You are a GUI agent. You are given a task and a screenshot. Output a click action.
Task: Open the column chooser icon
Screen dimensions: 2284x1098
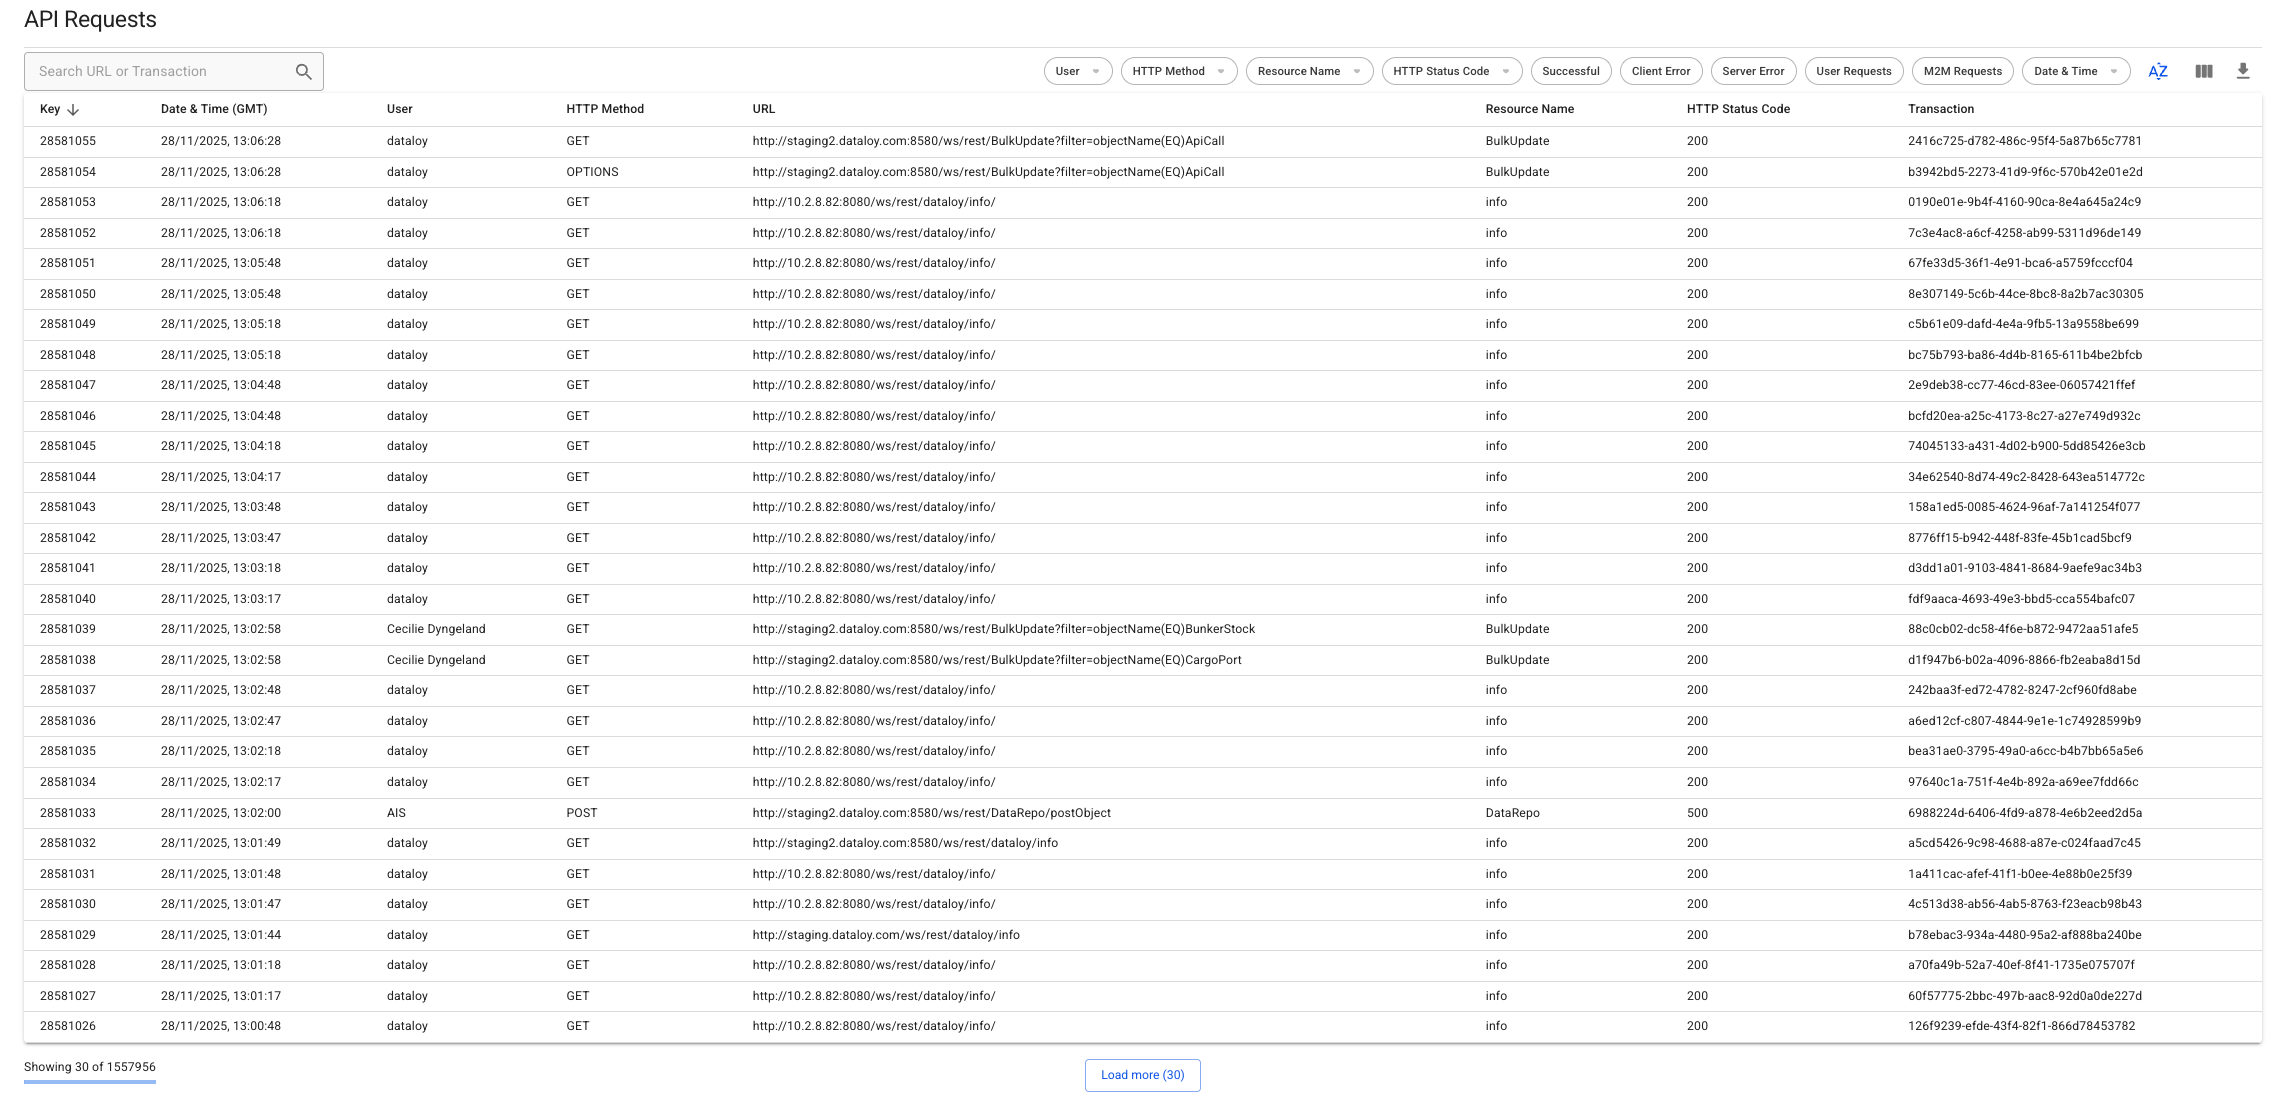[x=2204, y=72]
